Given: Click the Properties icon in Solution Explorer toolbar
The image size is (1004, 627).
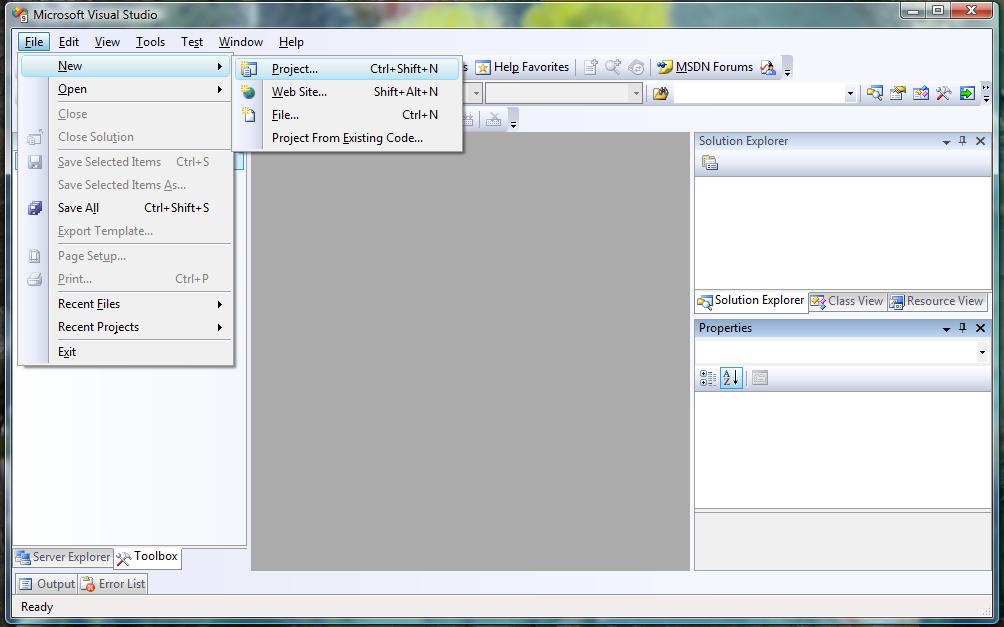Looking at the screenshot, I should click(709, 163).
